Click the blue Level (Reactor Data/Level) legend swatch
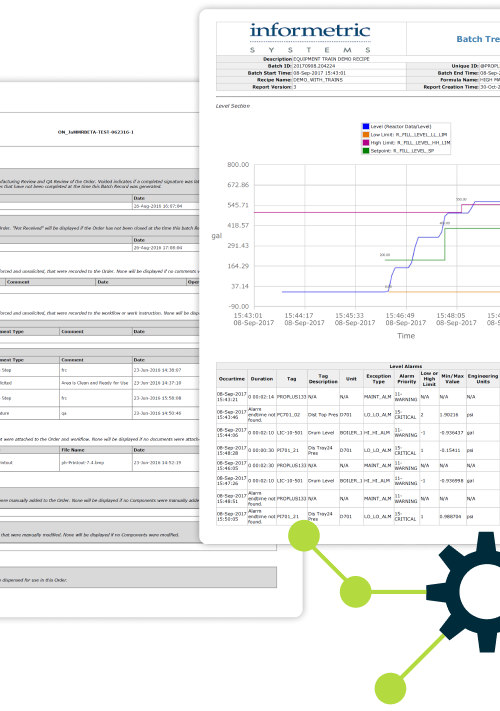The height and width of the screenshot is (711, 500). tap(366, 126)
